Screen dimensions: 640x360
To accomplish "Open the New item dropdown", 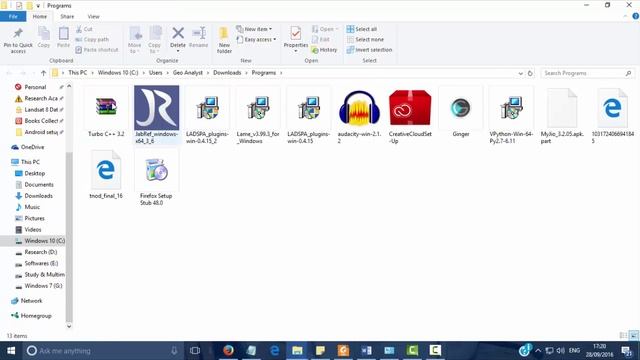I will coord(254,29).
